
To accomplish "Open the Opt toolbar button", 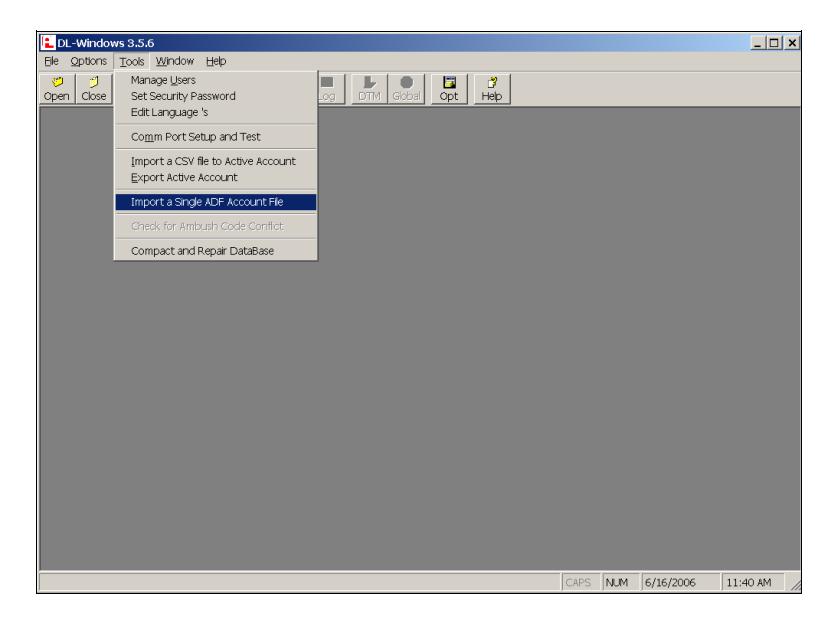I will (449, 89).
